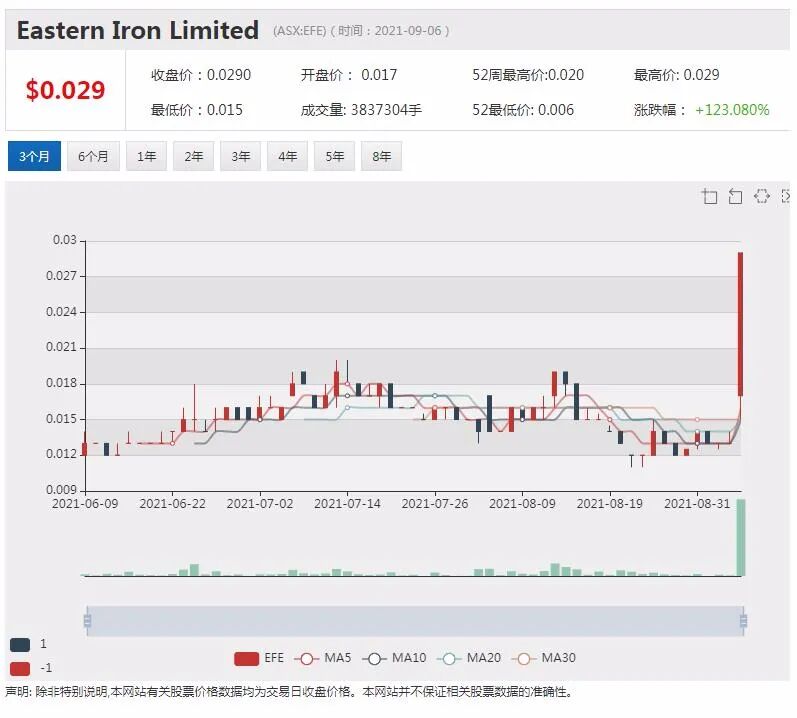Image resolution: width=797 pixels, height=718 pixels.
Task: Click the 2021-06-22 axis date label
Action: tap(172, 504)
